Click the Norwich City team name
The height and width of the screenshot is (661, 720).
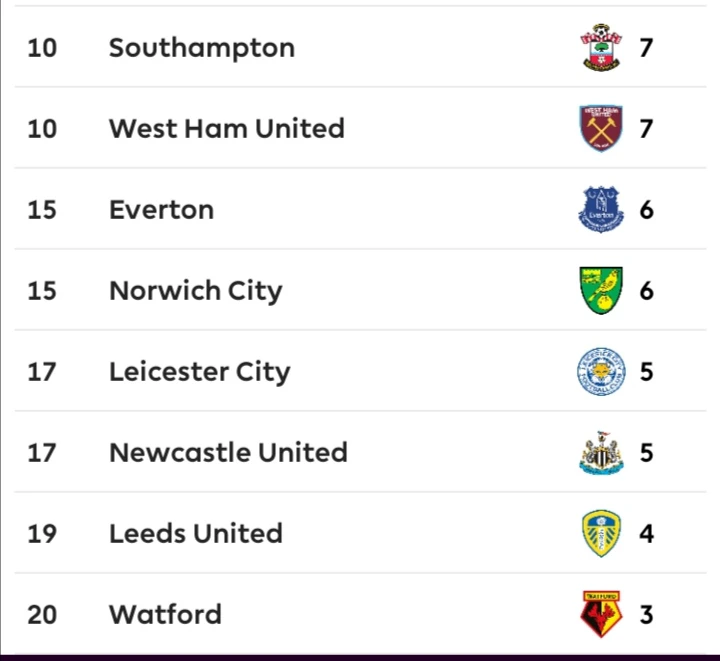pyautogui.click(x=196, y=290)
